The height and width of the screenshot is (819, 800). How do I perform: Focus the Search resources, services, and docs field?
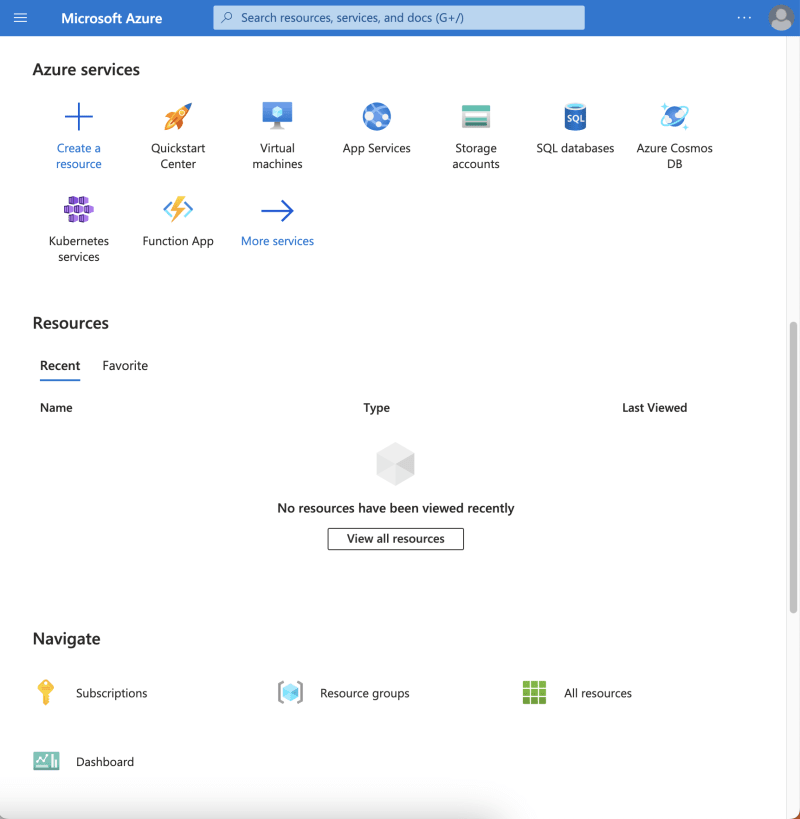click(399, 18)
